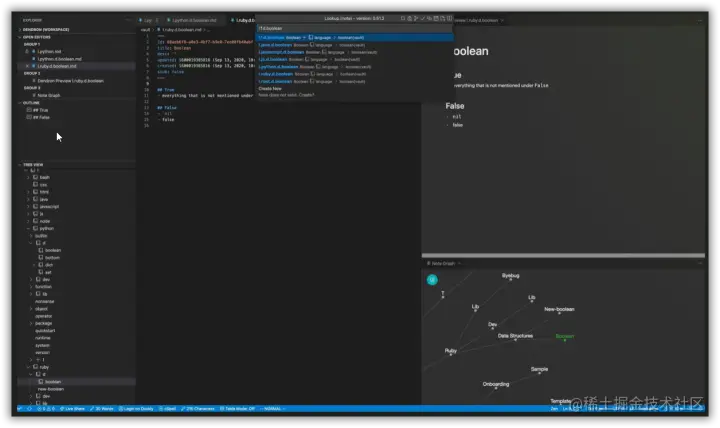
Task: Expand the javascript node in Tree View
Action: pos(28,207)
